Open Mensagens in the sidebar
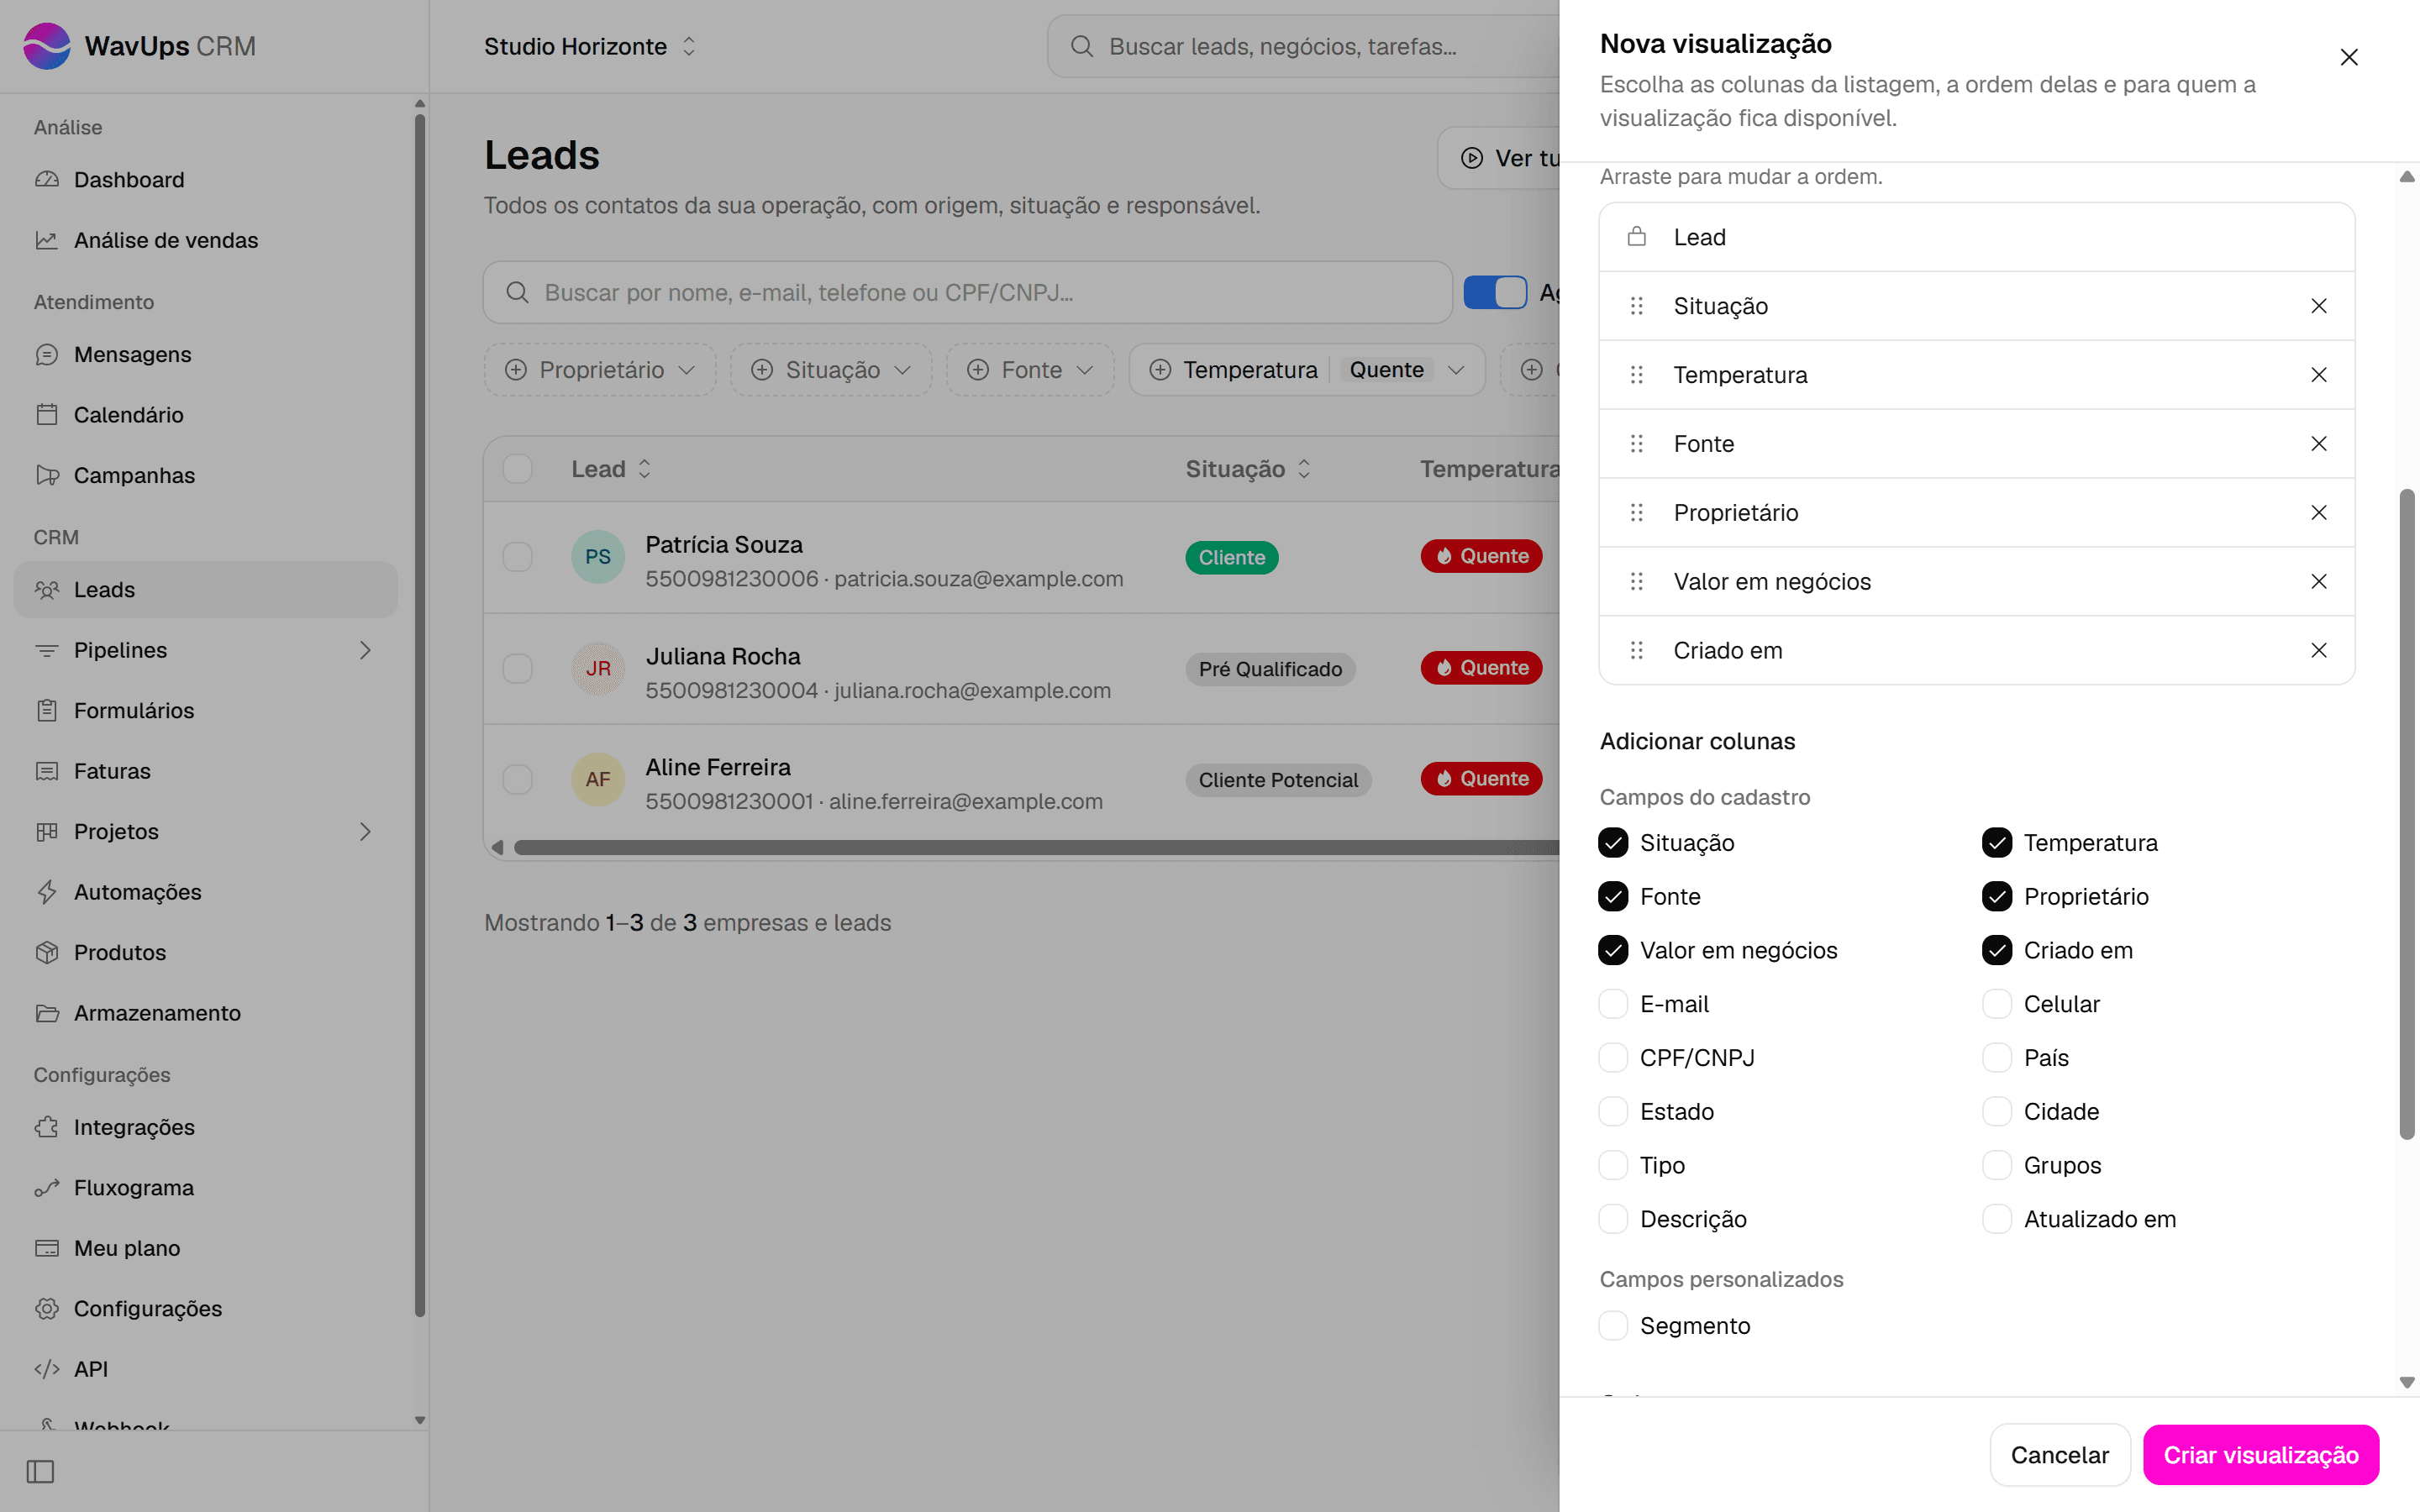This screenshot has width=2420, height=1512. click(206, 355)
